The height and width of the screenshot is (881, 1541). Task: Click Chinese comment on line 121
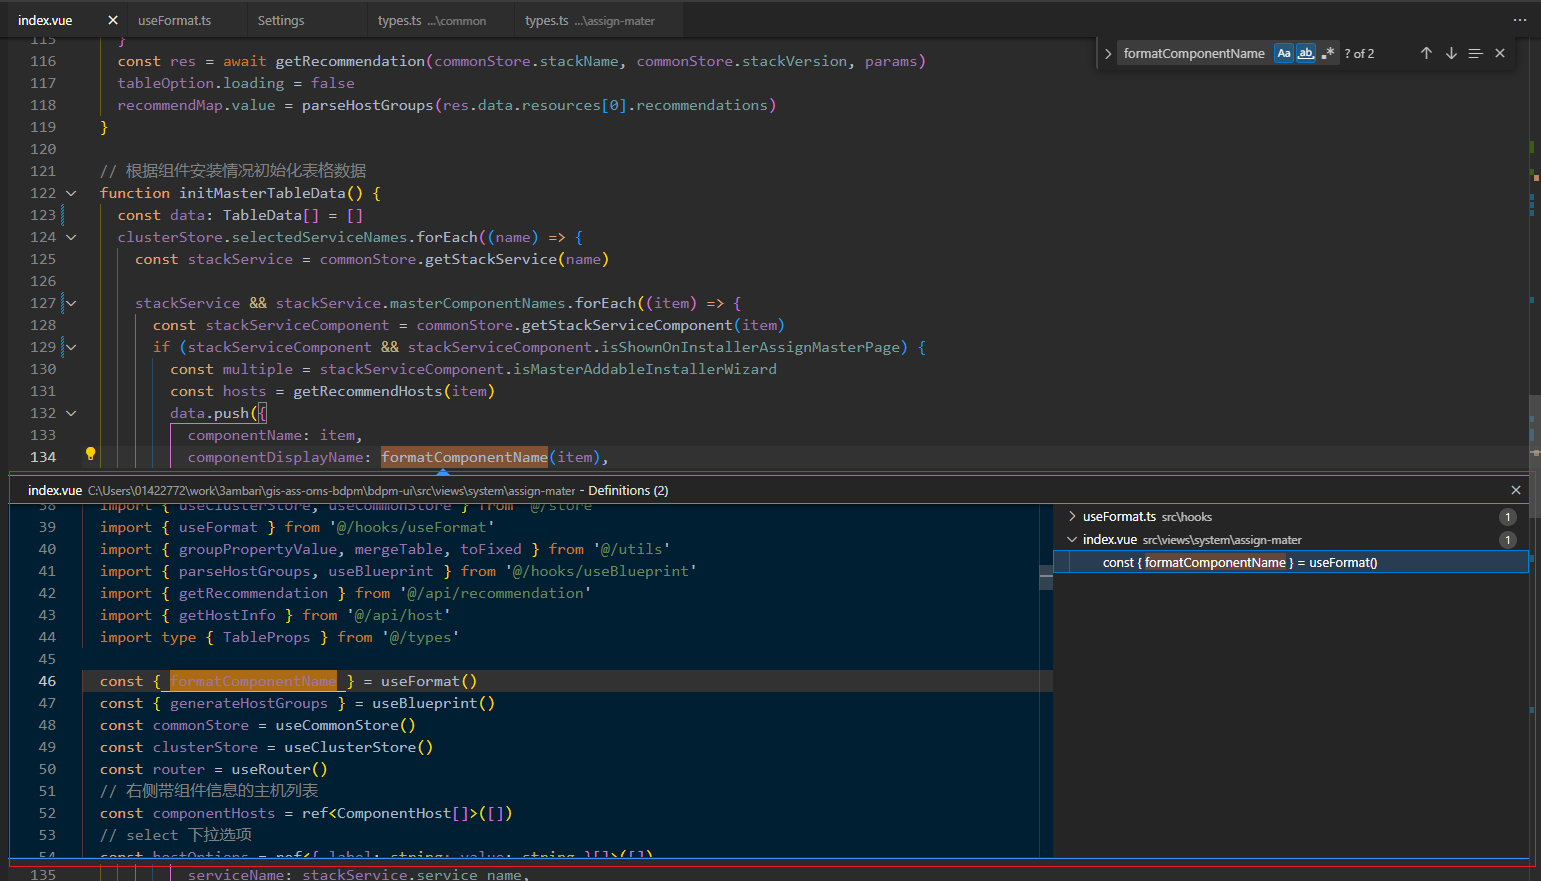coord(233,171)
